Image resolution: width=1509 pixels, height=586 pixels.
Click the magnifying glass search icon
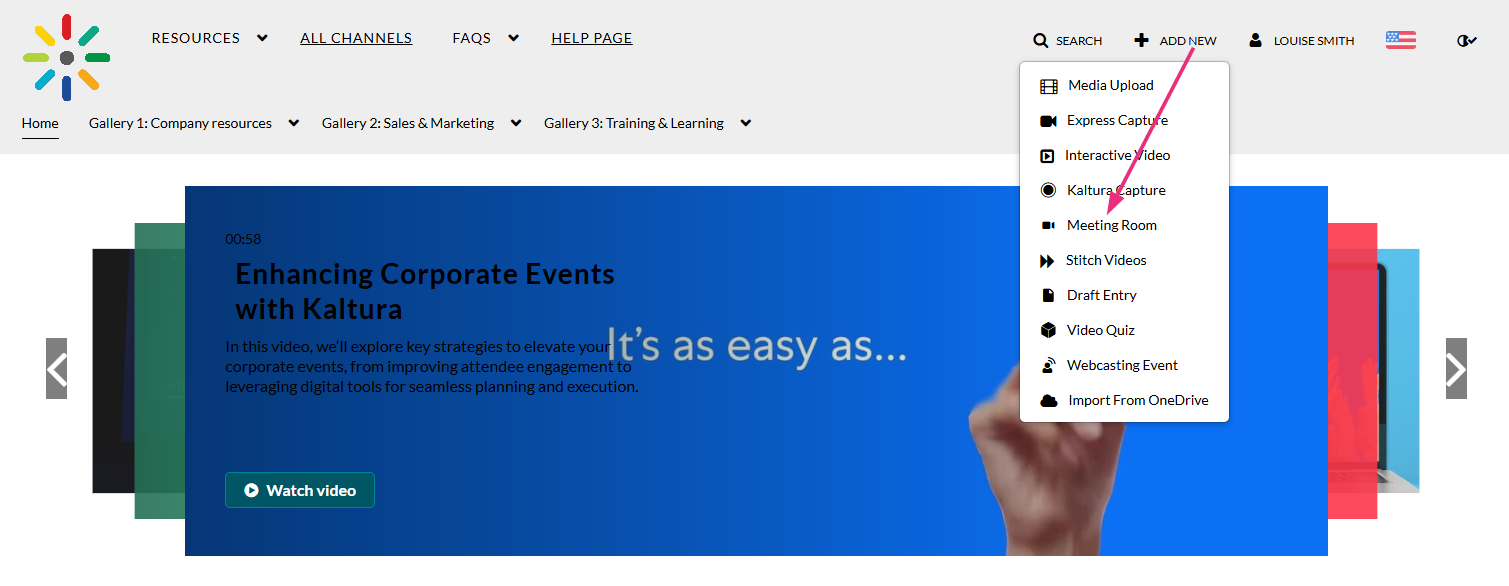[1041, 41]
